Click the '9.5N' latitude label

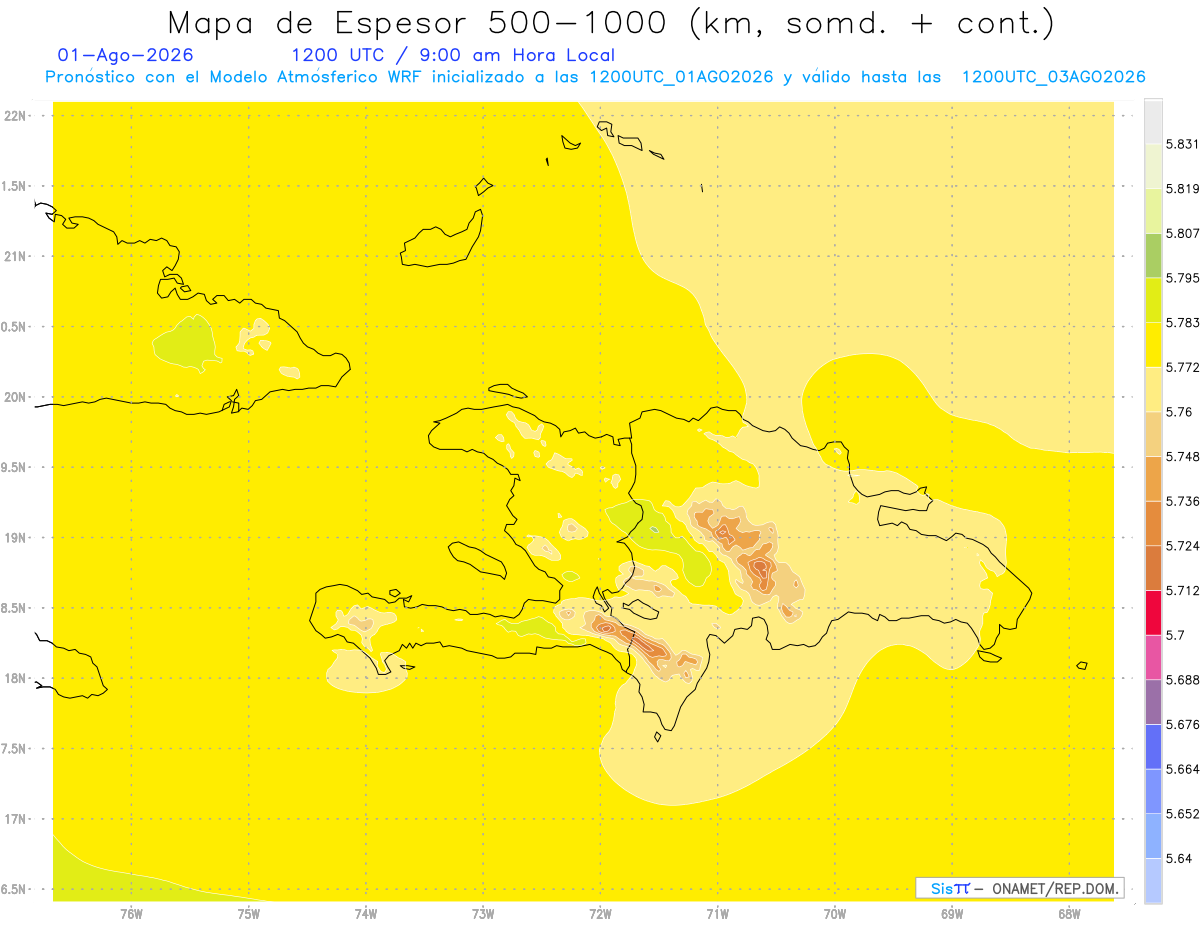(x=15, y=468)
